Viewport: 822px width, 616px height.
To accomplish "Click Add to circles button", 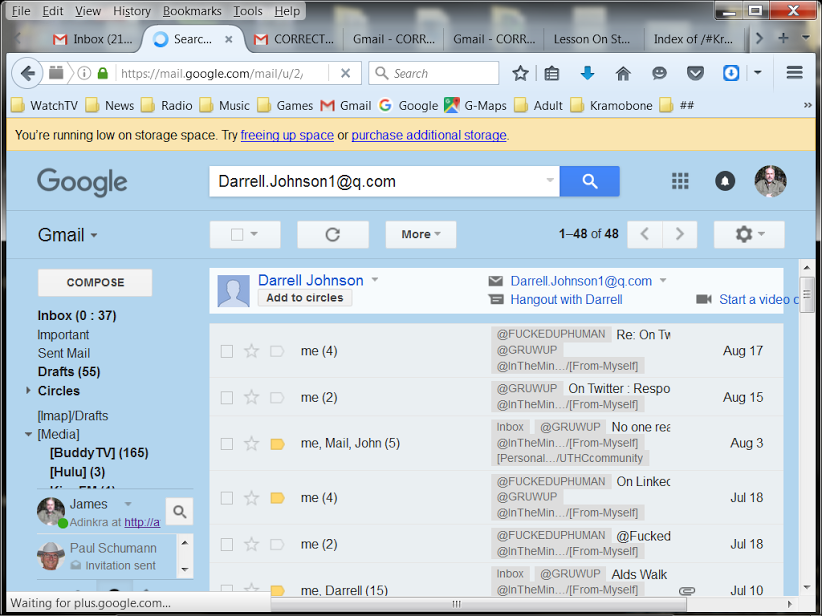I will (x=305, y=298).
